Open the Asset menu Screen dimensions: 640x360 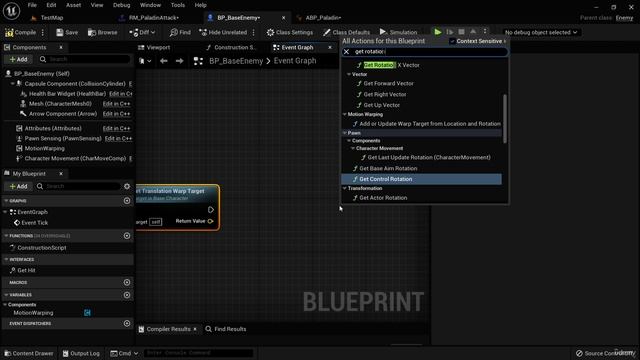pyautogui.click(x=73, y=5)
